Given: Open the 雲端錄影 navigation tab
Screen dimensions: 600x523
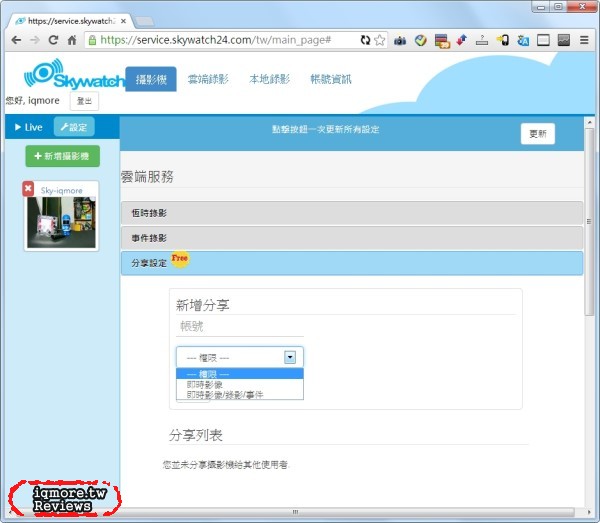Looking at the screenshot, I should pyautogui.click(x=208, y=79).
